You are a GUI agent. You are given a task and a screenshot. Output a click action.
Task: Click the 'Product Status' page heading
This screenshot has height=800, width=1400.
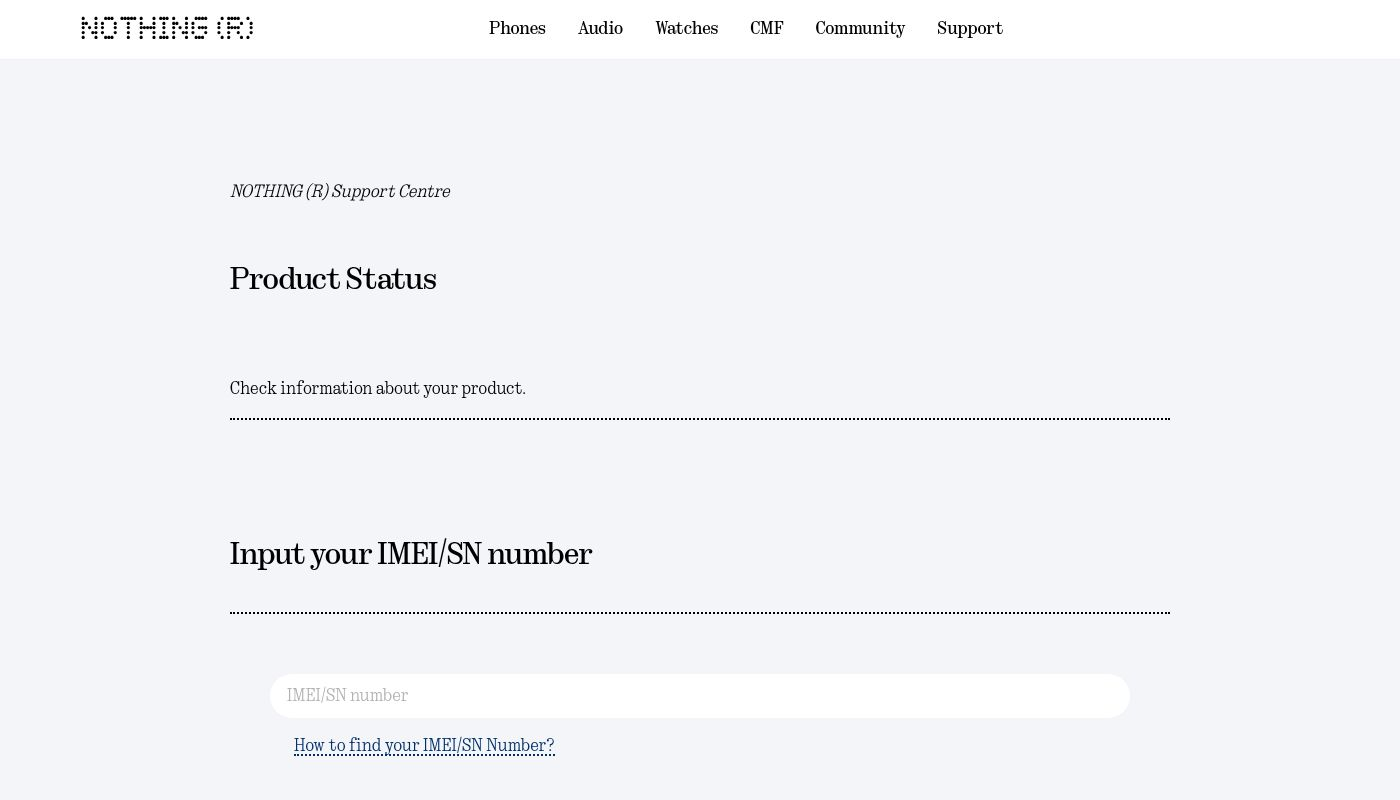333,279
